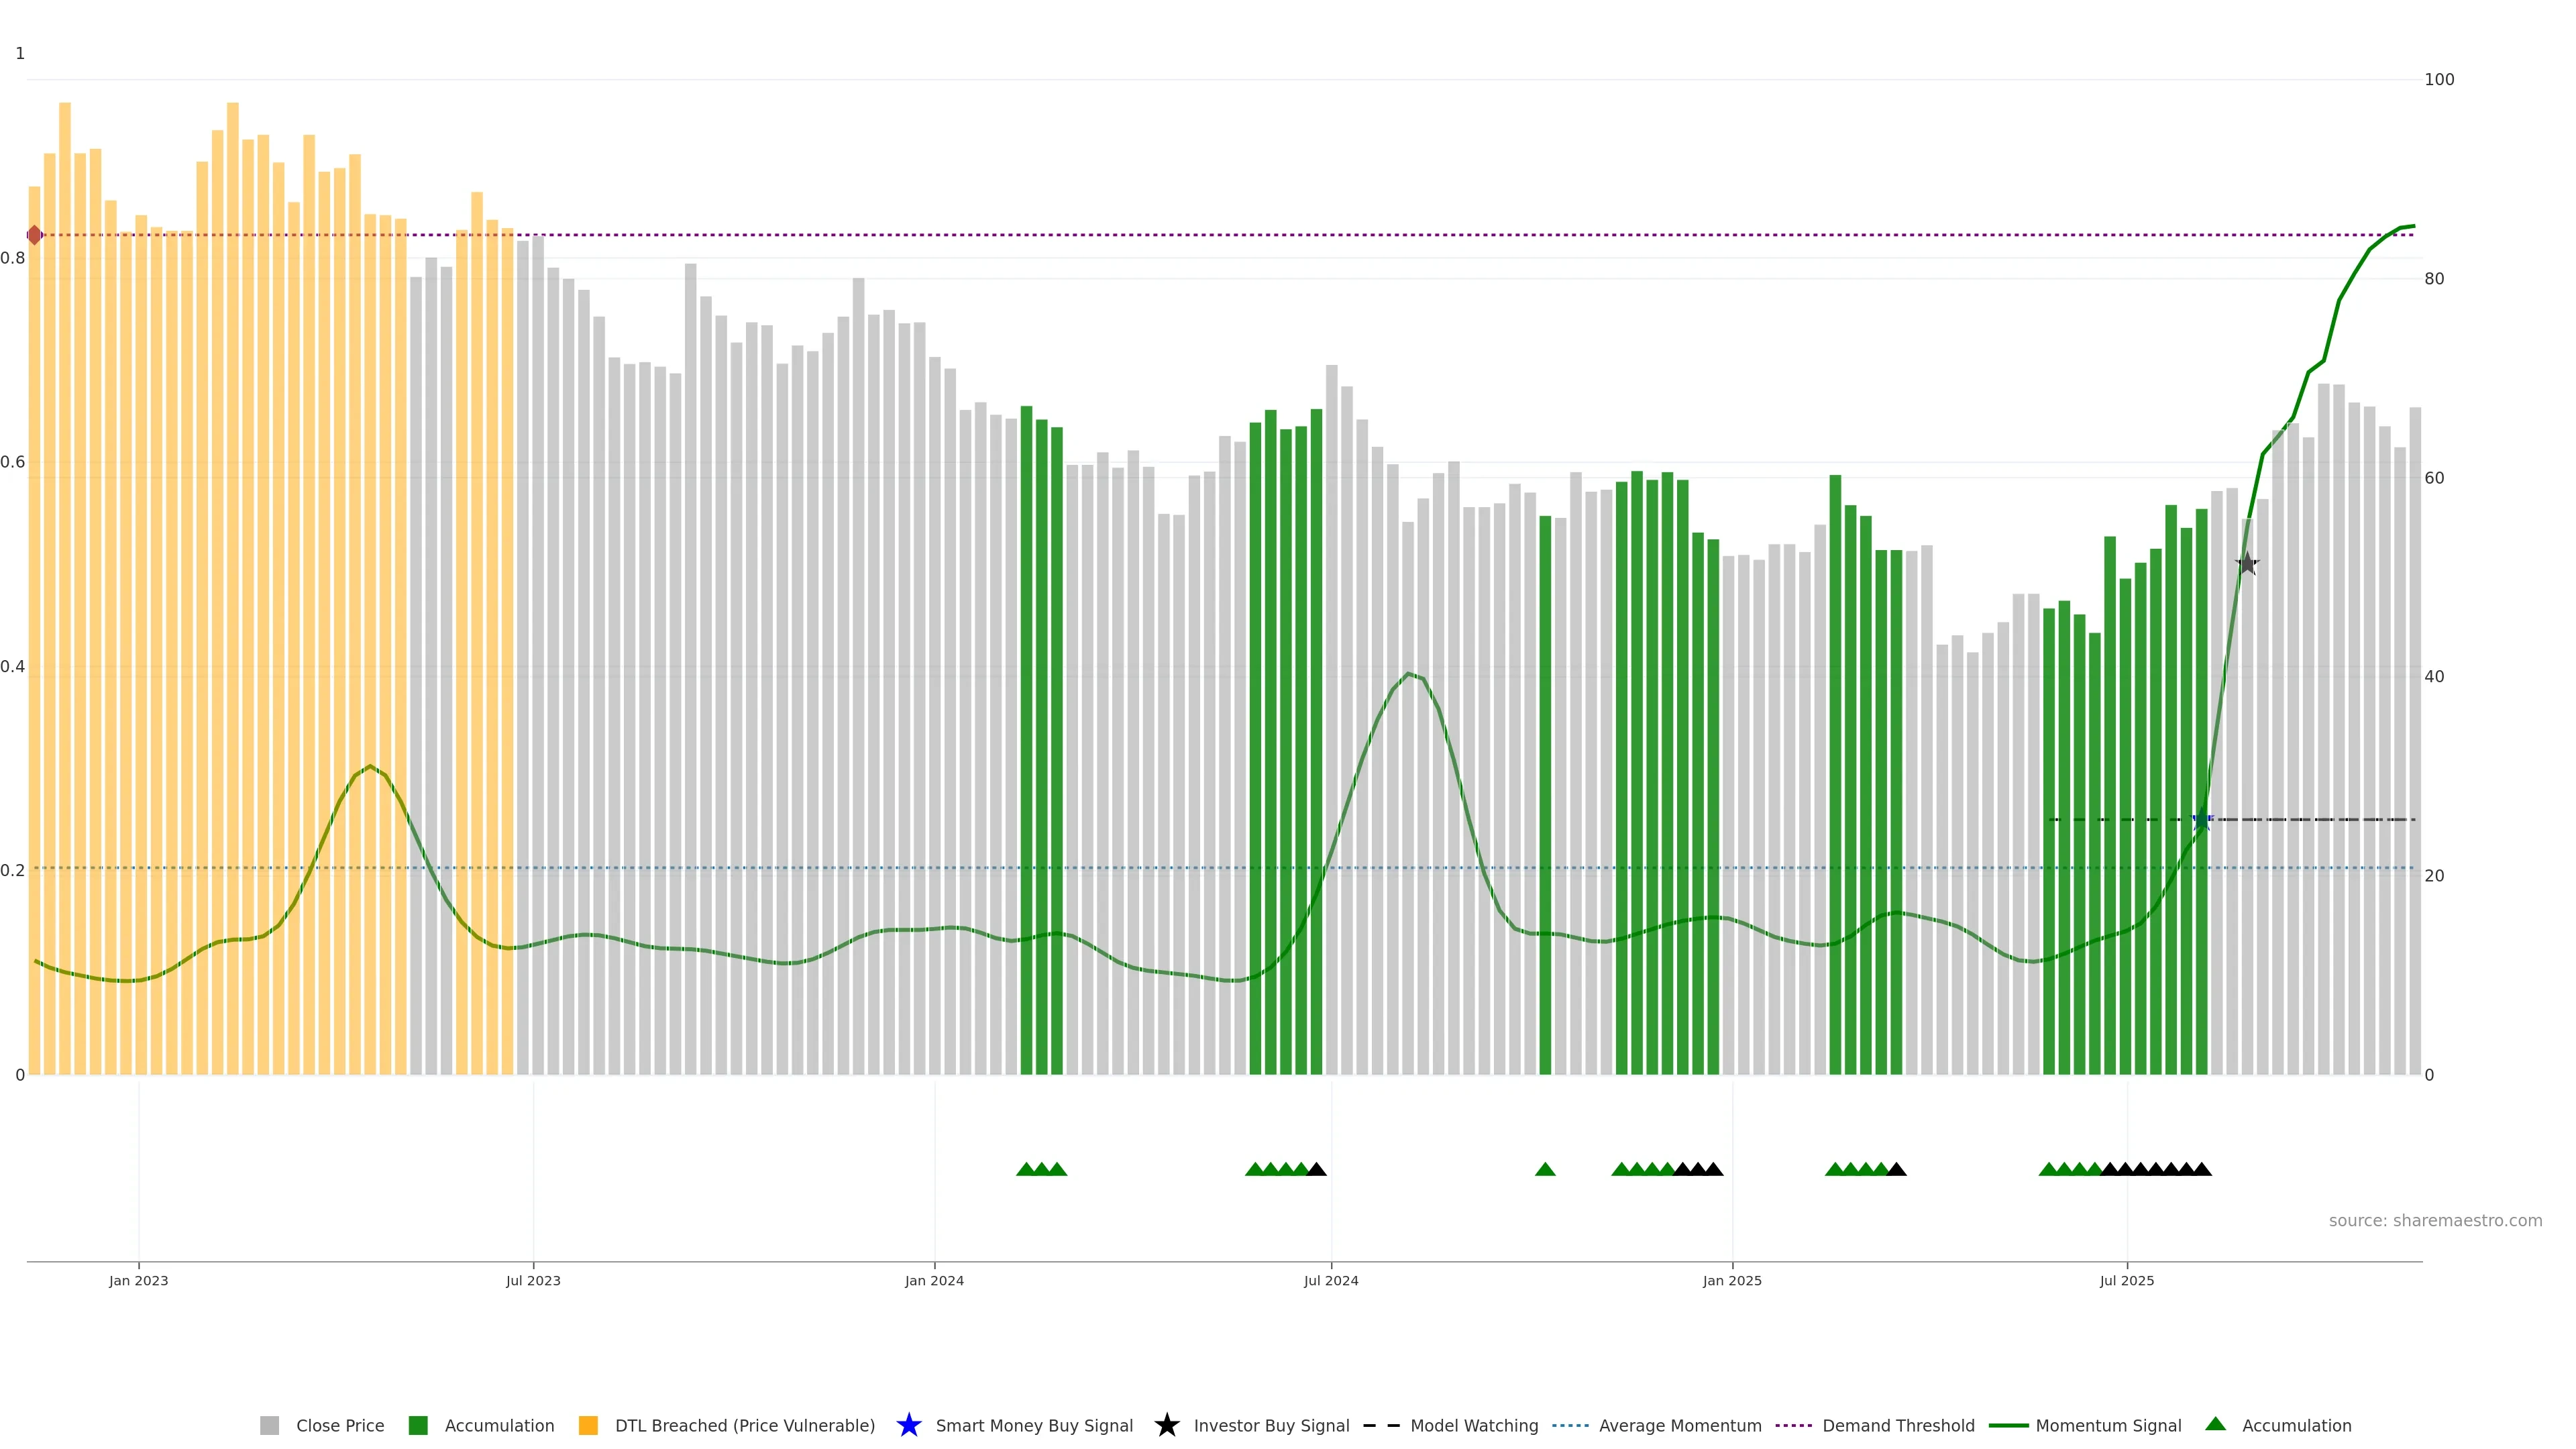Viewport: 2576px width, 1449px height.
Task: Click the green Accumulation triangle icon in legend
Action: click(x=2215, y=1424)
